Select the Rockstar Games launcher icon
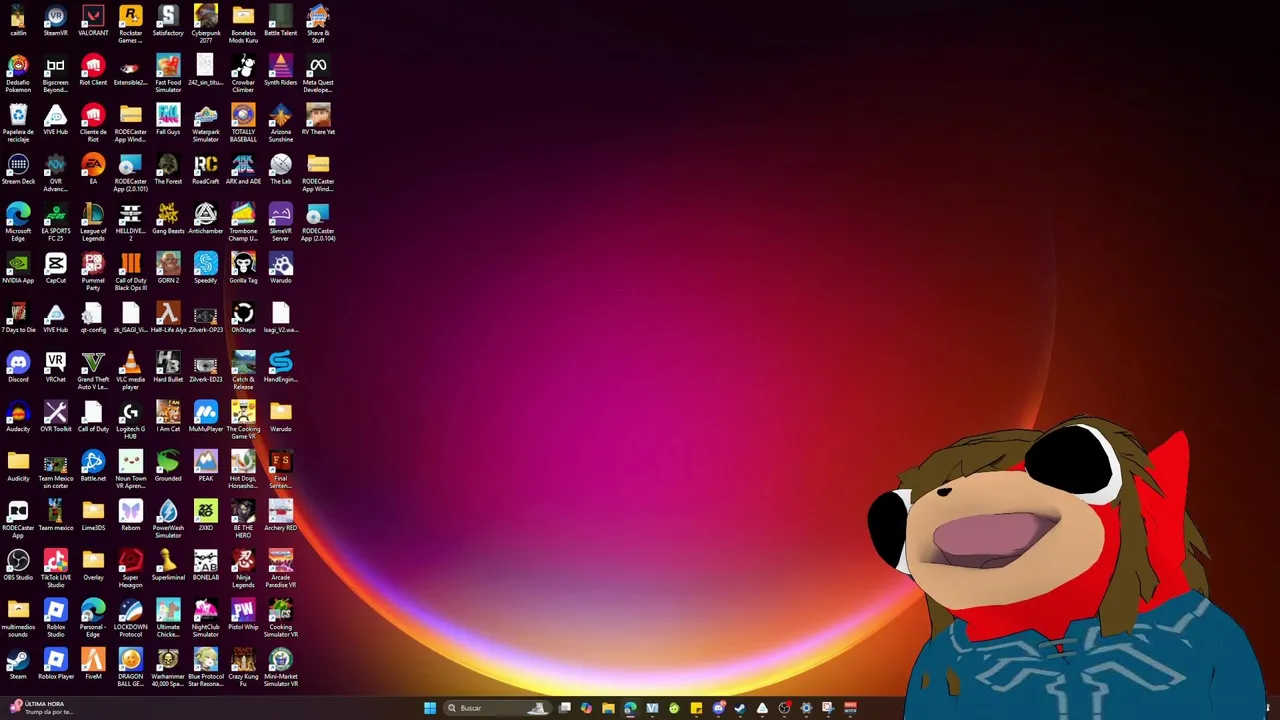 pyautogui.click(x=130, y=24)
